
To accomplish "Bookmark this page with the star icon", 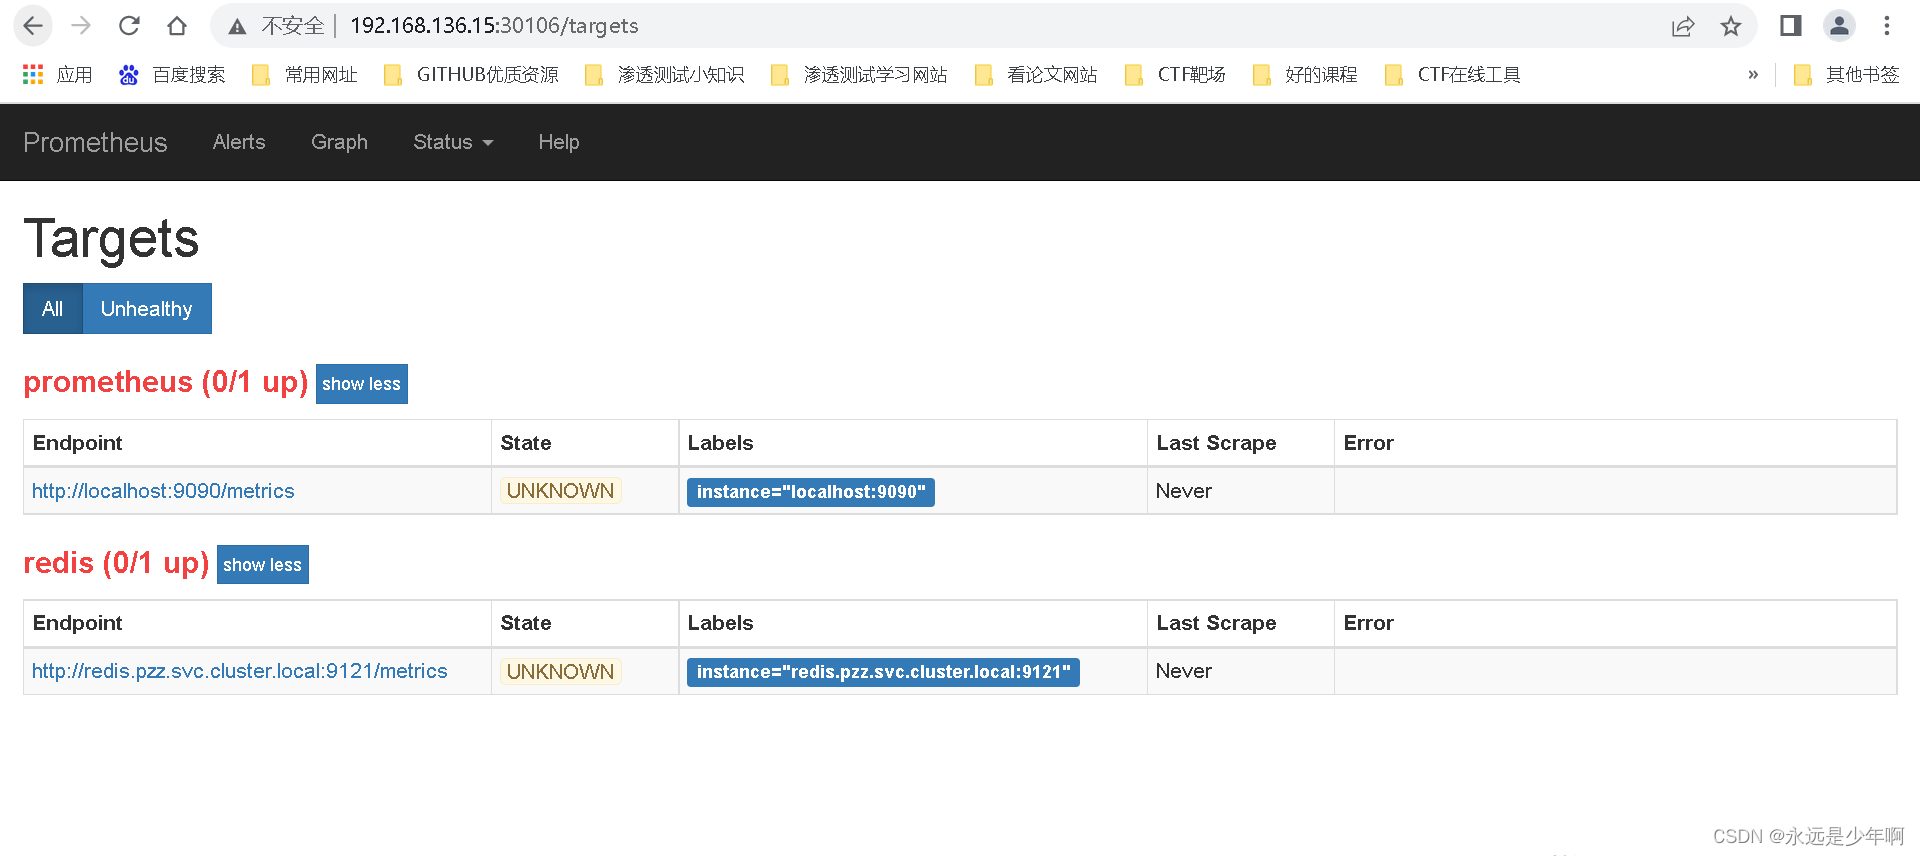I will [x=1731, y=26].
